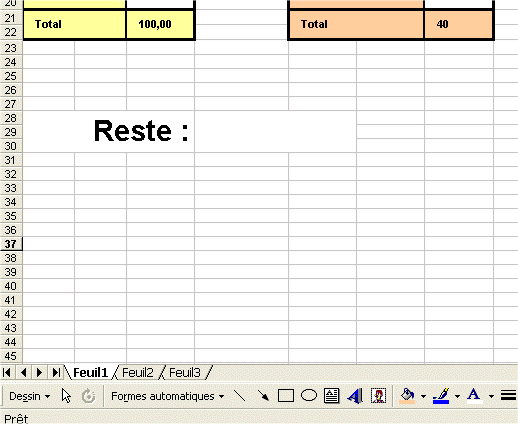Screen dimensions: 518x424
Task: Insert Clip Art picture
Action: (378, 396)
